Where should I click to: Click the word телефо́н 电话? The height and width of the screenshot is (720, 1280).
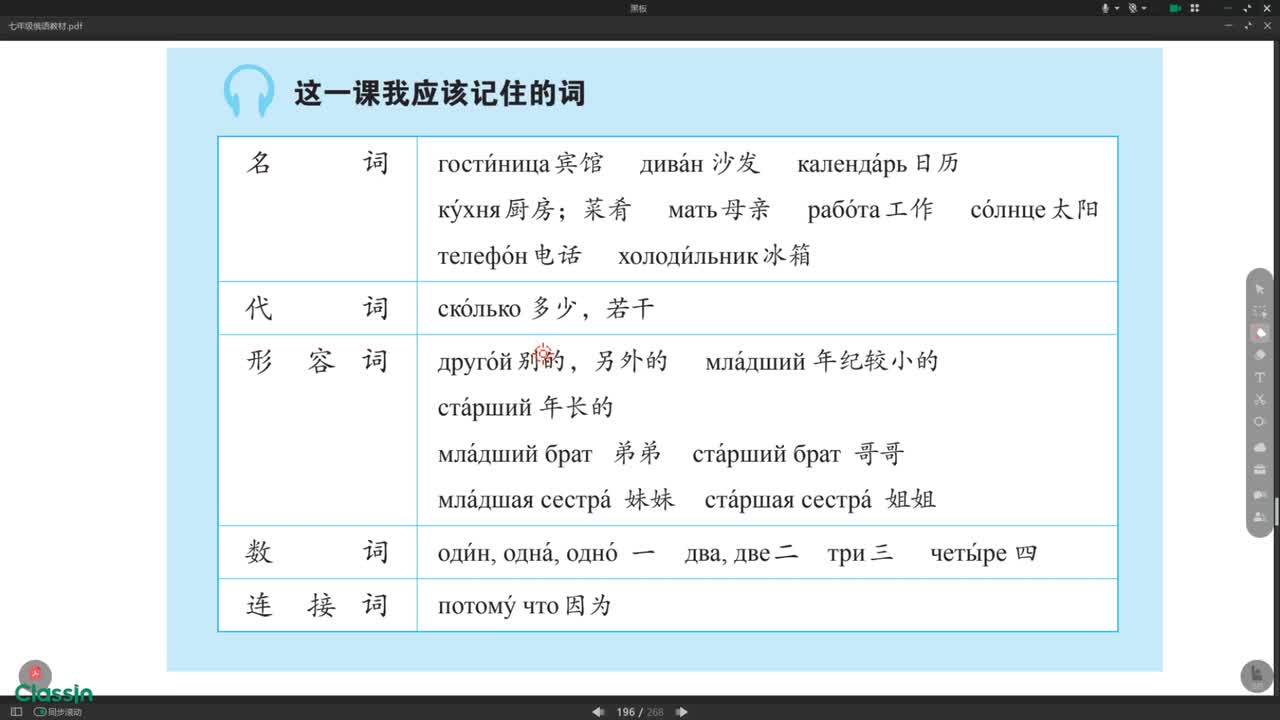point(509,255)
